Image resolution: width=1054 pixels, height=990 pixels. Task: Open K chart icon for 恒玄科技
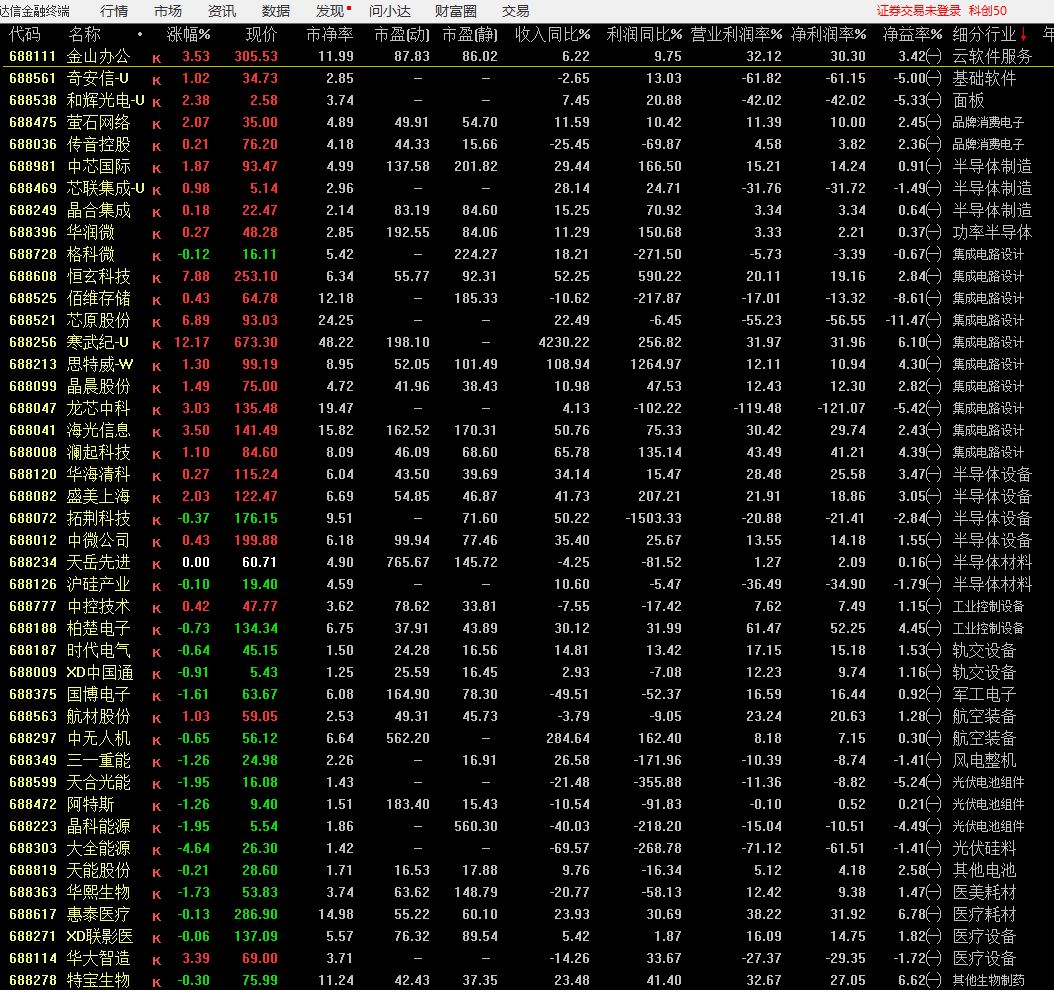pyautogui.click(x=157, y=279)
